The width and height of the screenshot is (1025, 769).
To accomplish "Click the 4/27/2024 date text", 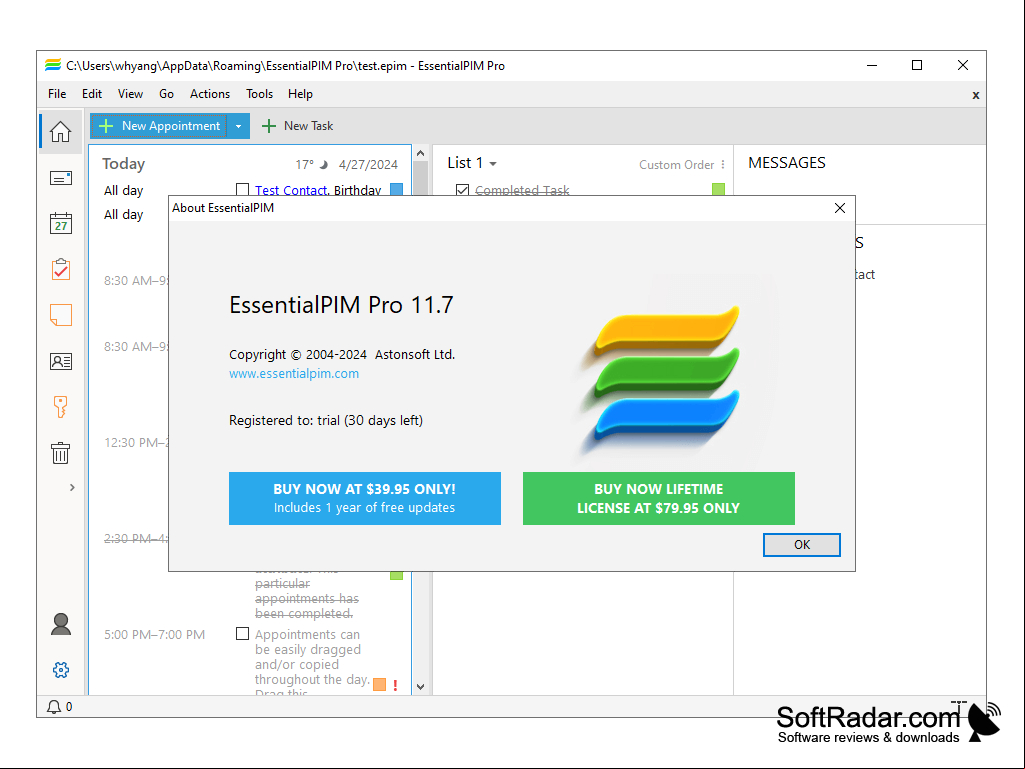I will [x=368, y=165].
